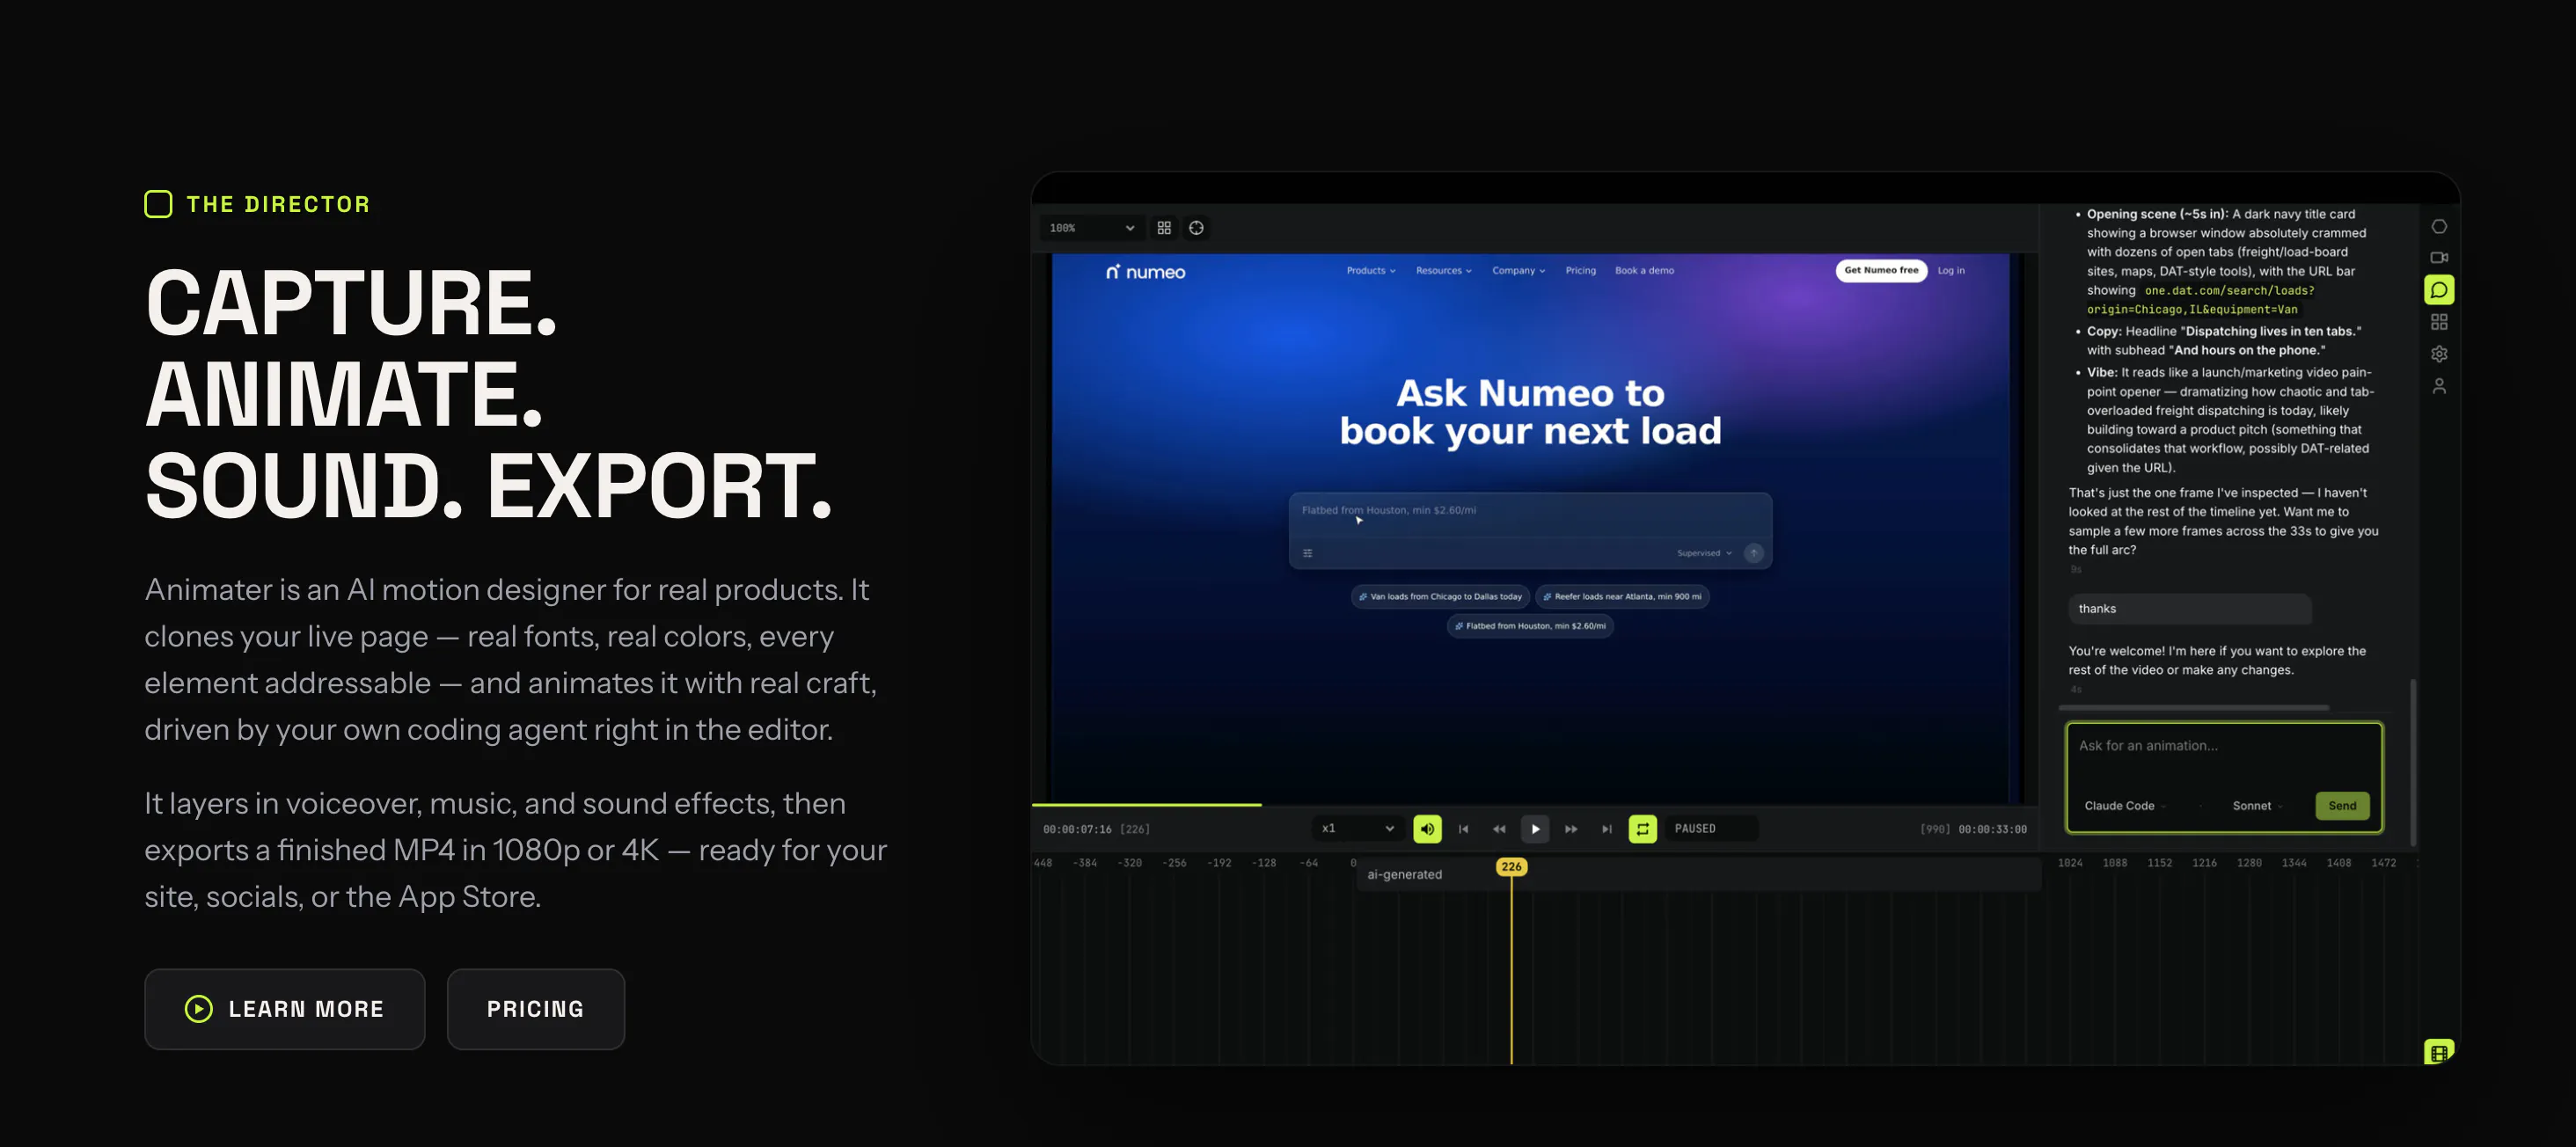2576x1147 pixels.
Task: Open the video camera panel in sidebar
Action: coord(2439,257)
